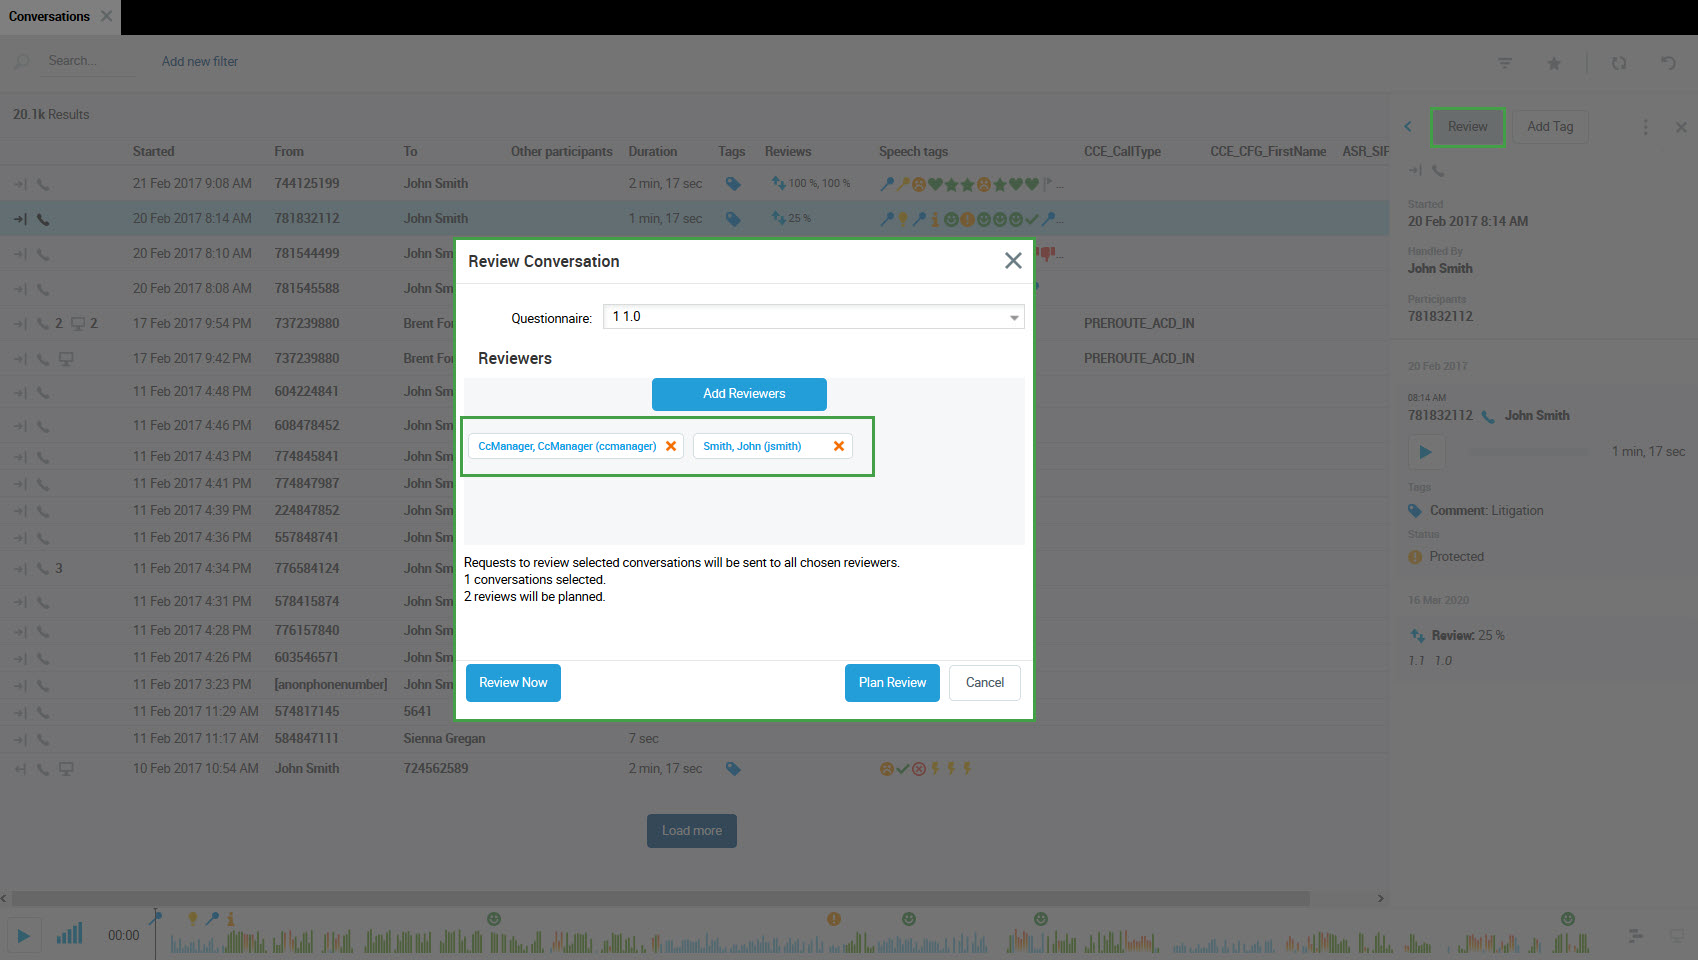Play the conversation in bottom player
This screenshot has width=1698, height=960.
24,936
